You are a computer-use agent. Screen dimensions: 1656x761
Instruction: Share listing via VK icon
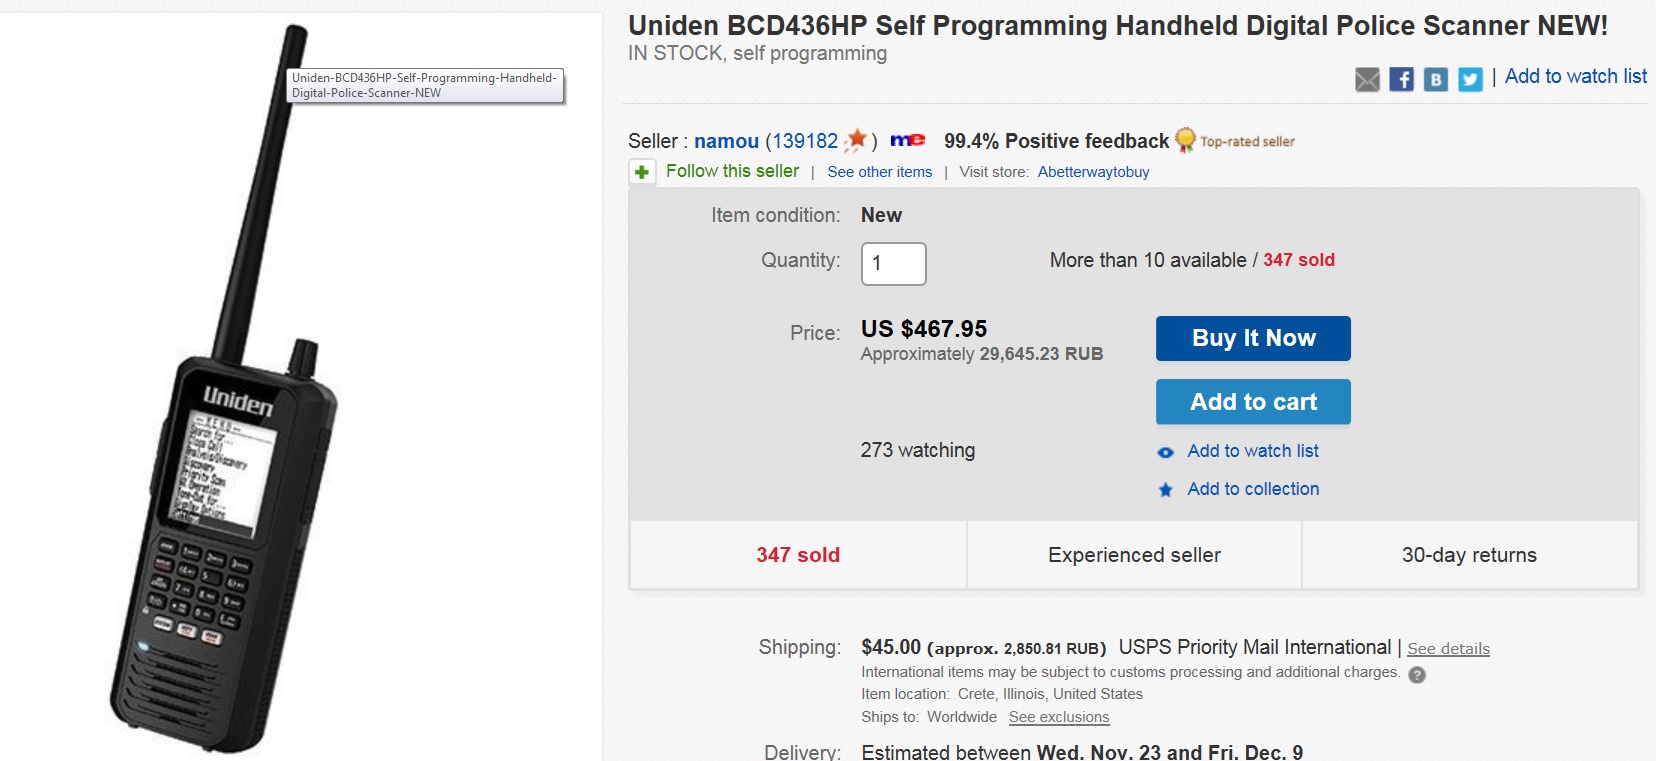coord(1435,79)
